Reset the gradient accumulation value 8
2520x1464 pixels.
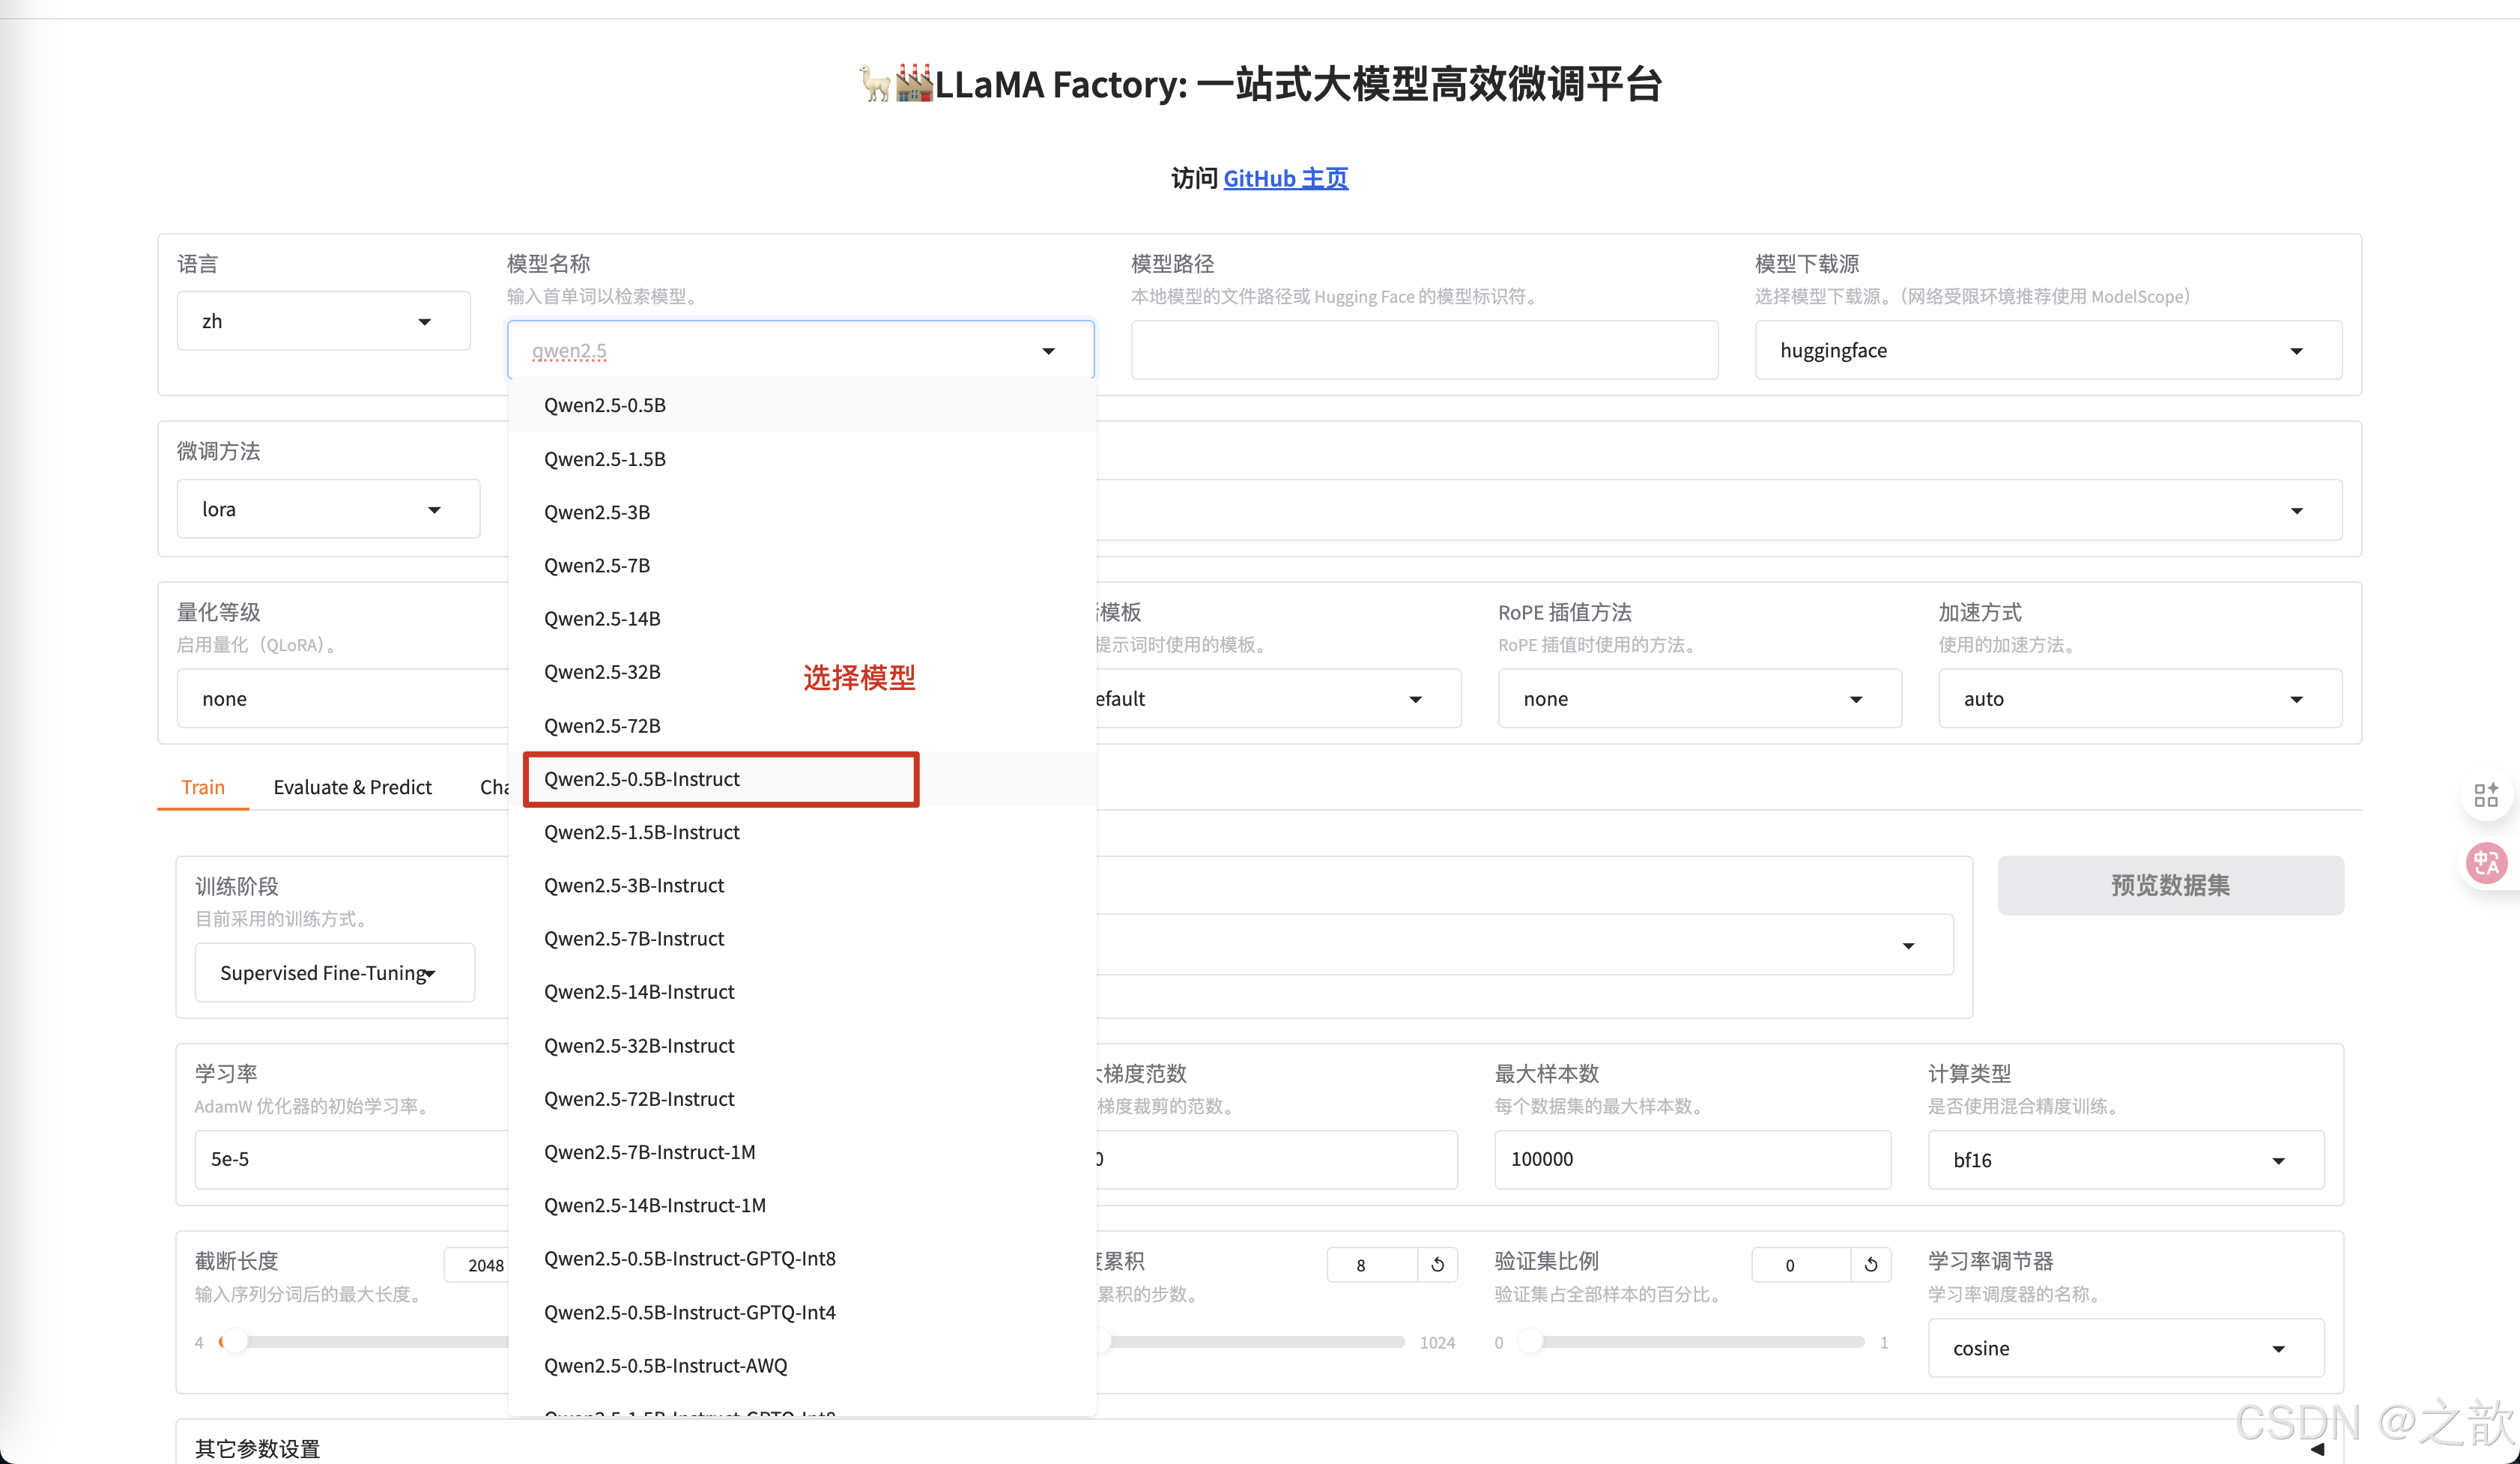(x=1438, y=1264)
